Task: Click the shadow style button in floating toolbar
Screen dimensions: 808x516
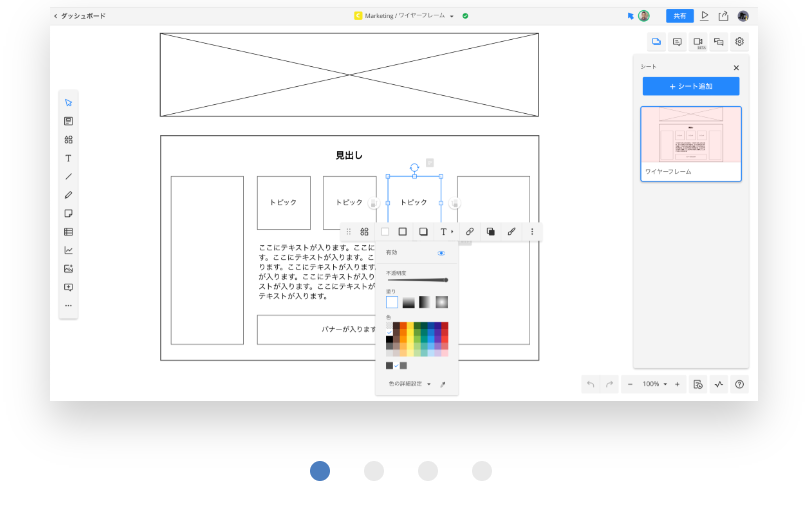Action: tap(423, 232)
